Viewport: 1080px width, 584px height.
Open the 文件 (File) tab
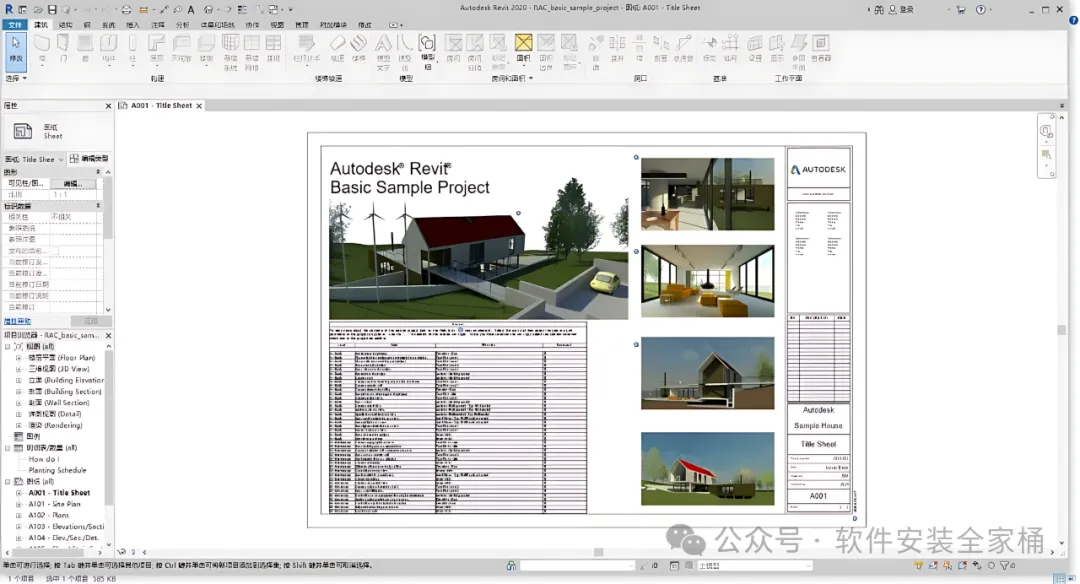click(14, 25)
